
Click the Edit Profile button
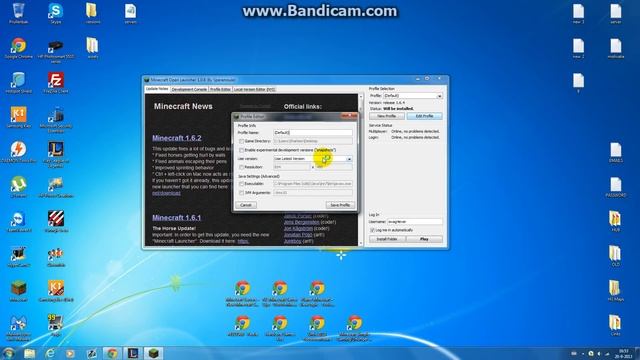tap(424, 116)
